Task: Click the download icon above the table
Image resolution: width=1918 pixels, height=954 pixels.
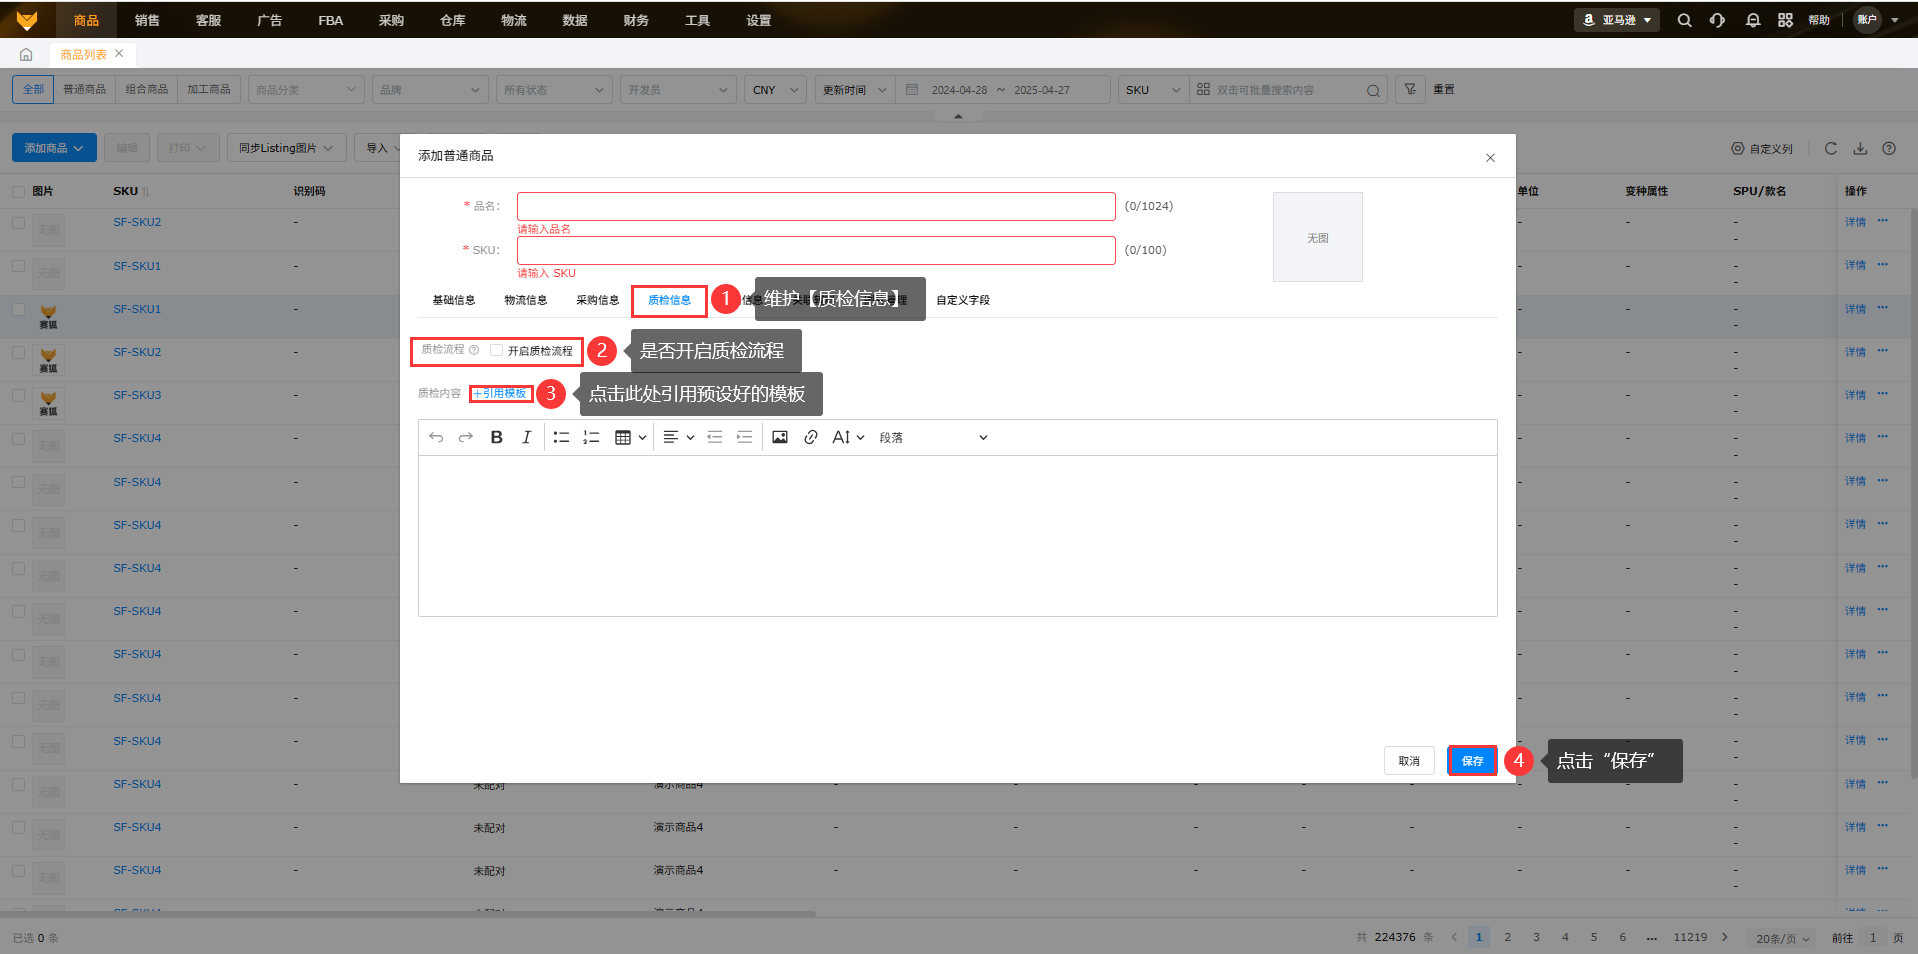Action: pyautogui.click(x=1860, y=148)
